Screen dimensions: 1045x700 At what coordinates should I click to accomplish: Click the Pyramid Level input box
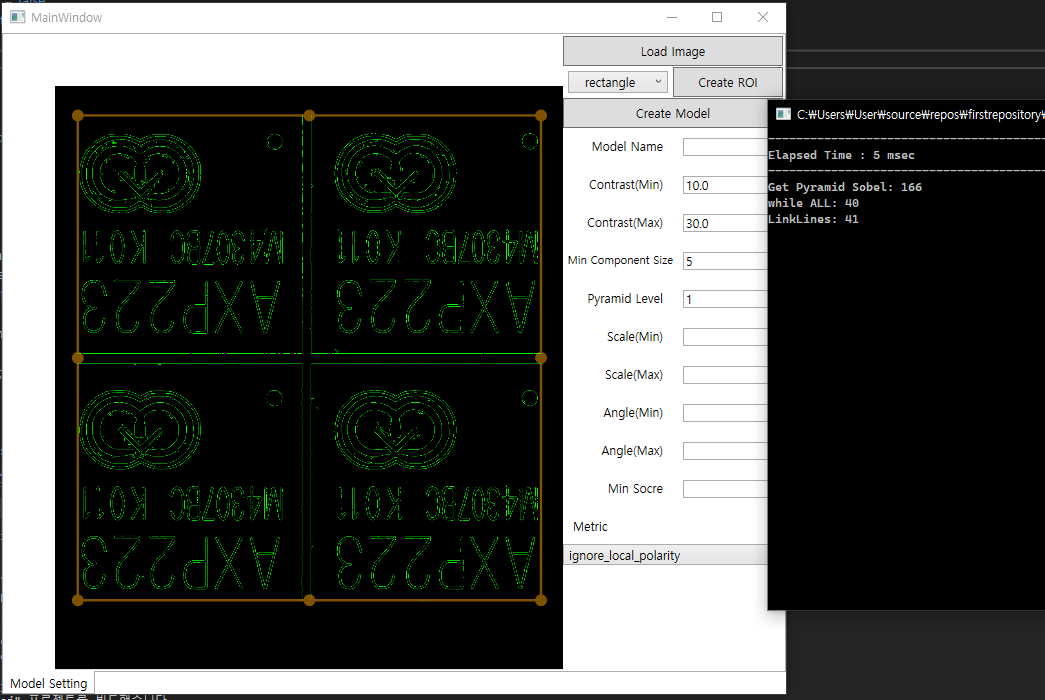pos(725,299)
